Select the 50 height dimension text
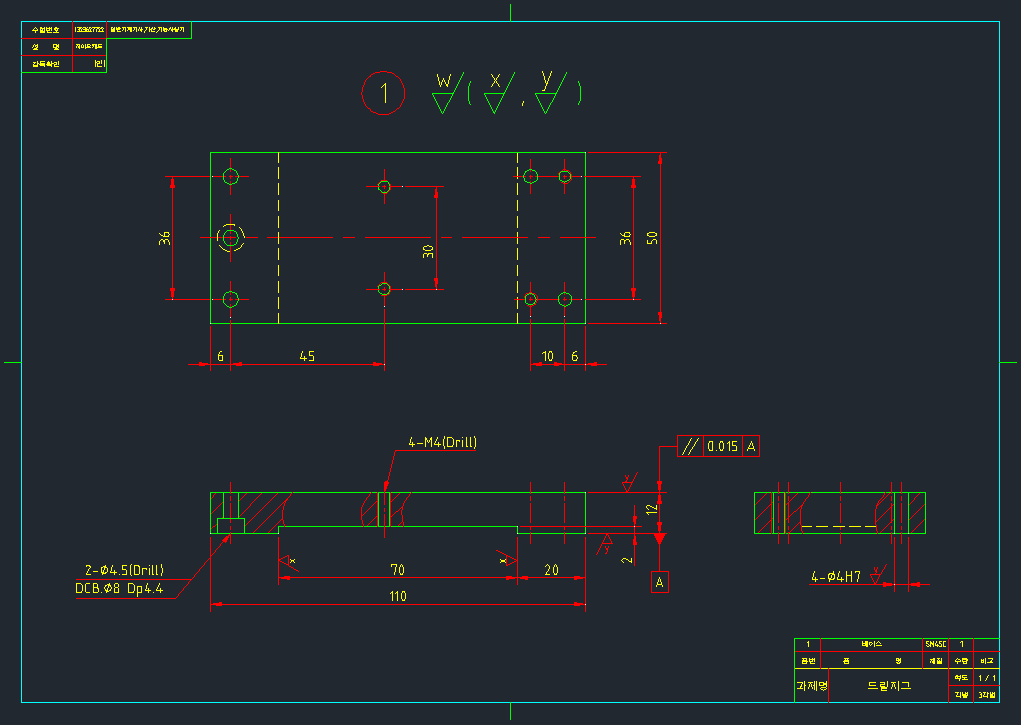This screenshot has height=725, width=1021. coord(652,238)
